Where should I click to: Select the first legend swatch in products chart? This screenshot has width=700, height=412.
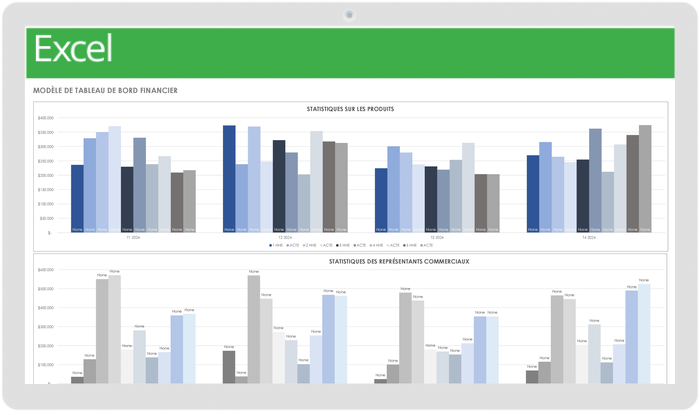(271, 245)
